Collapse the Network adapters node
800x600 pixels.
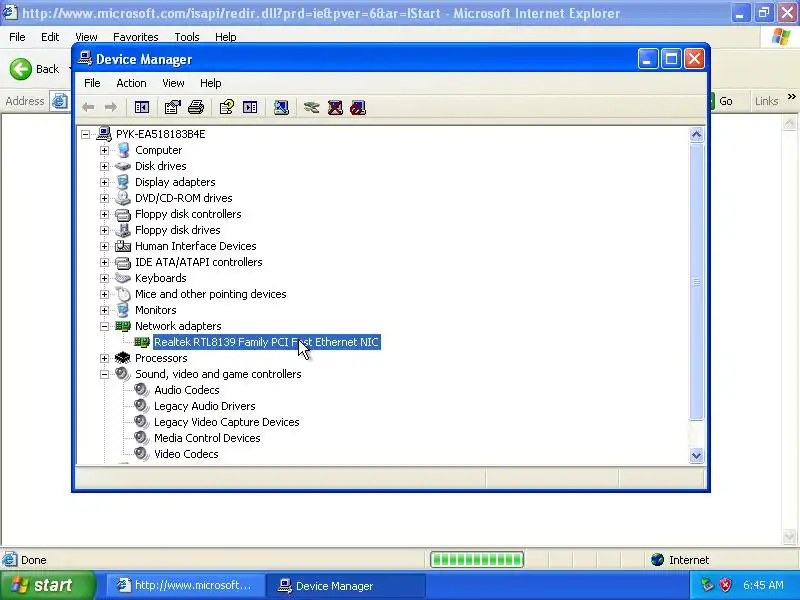point(105,326)
